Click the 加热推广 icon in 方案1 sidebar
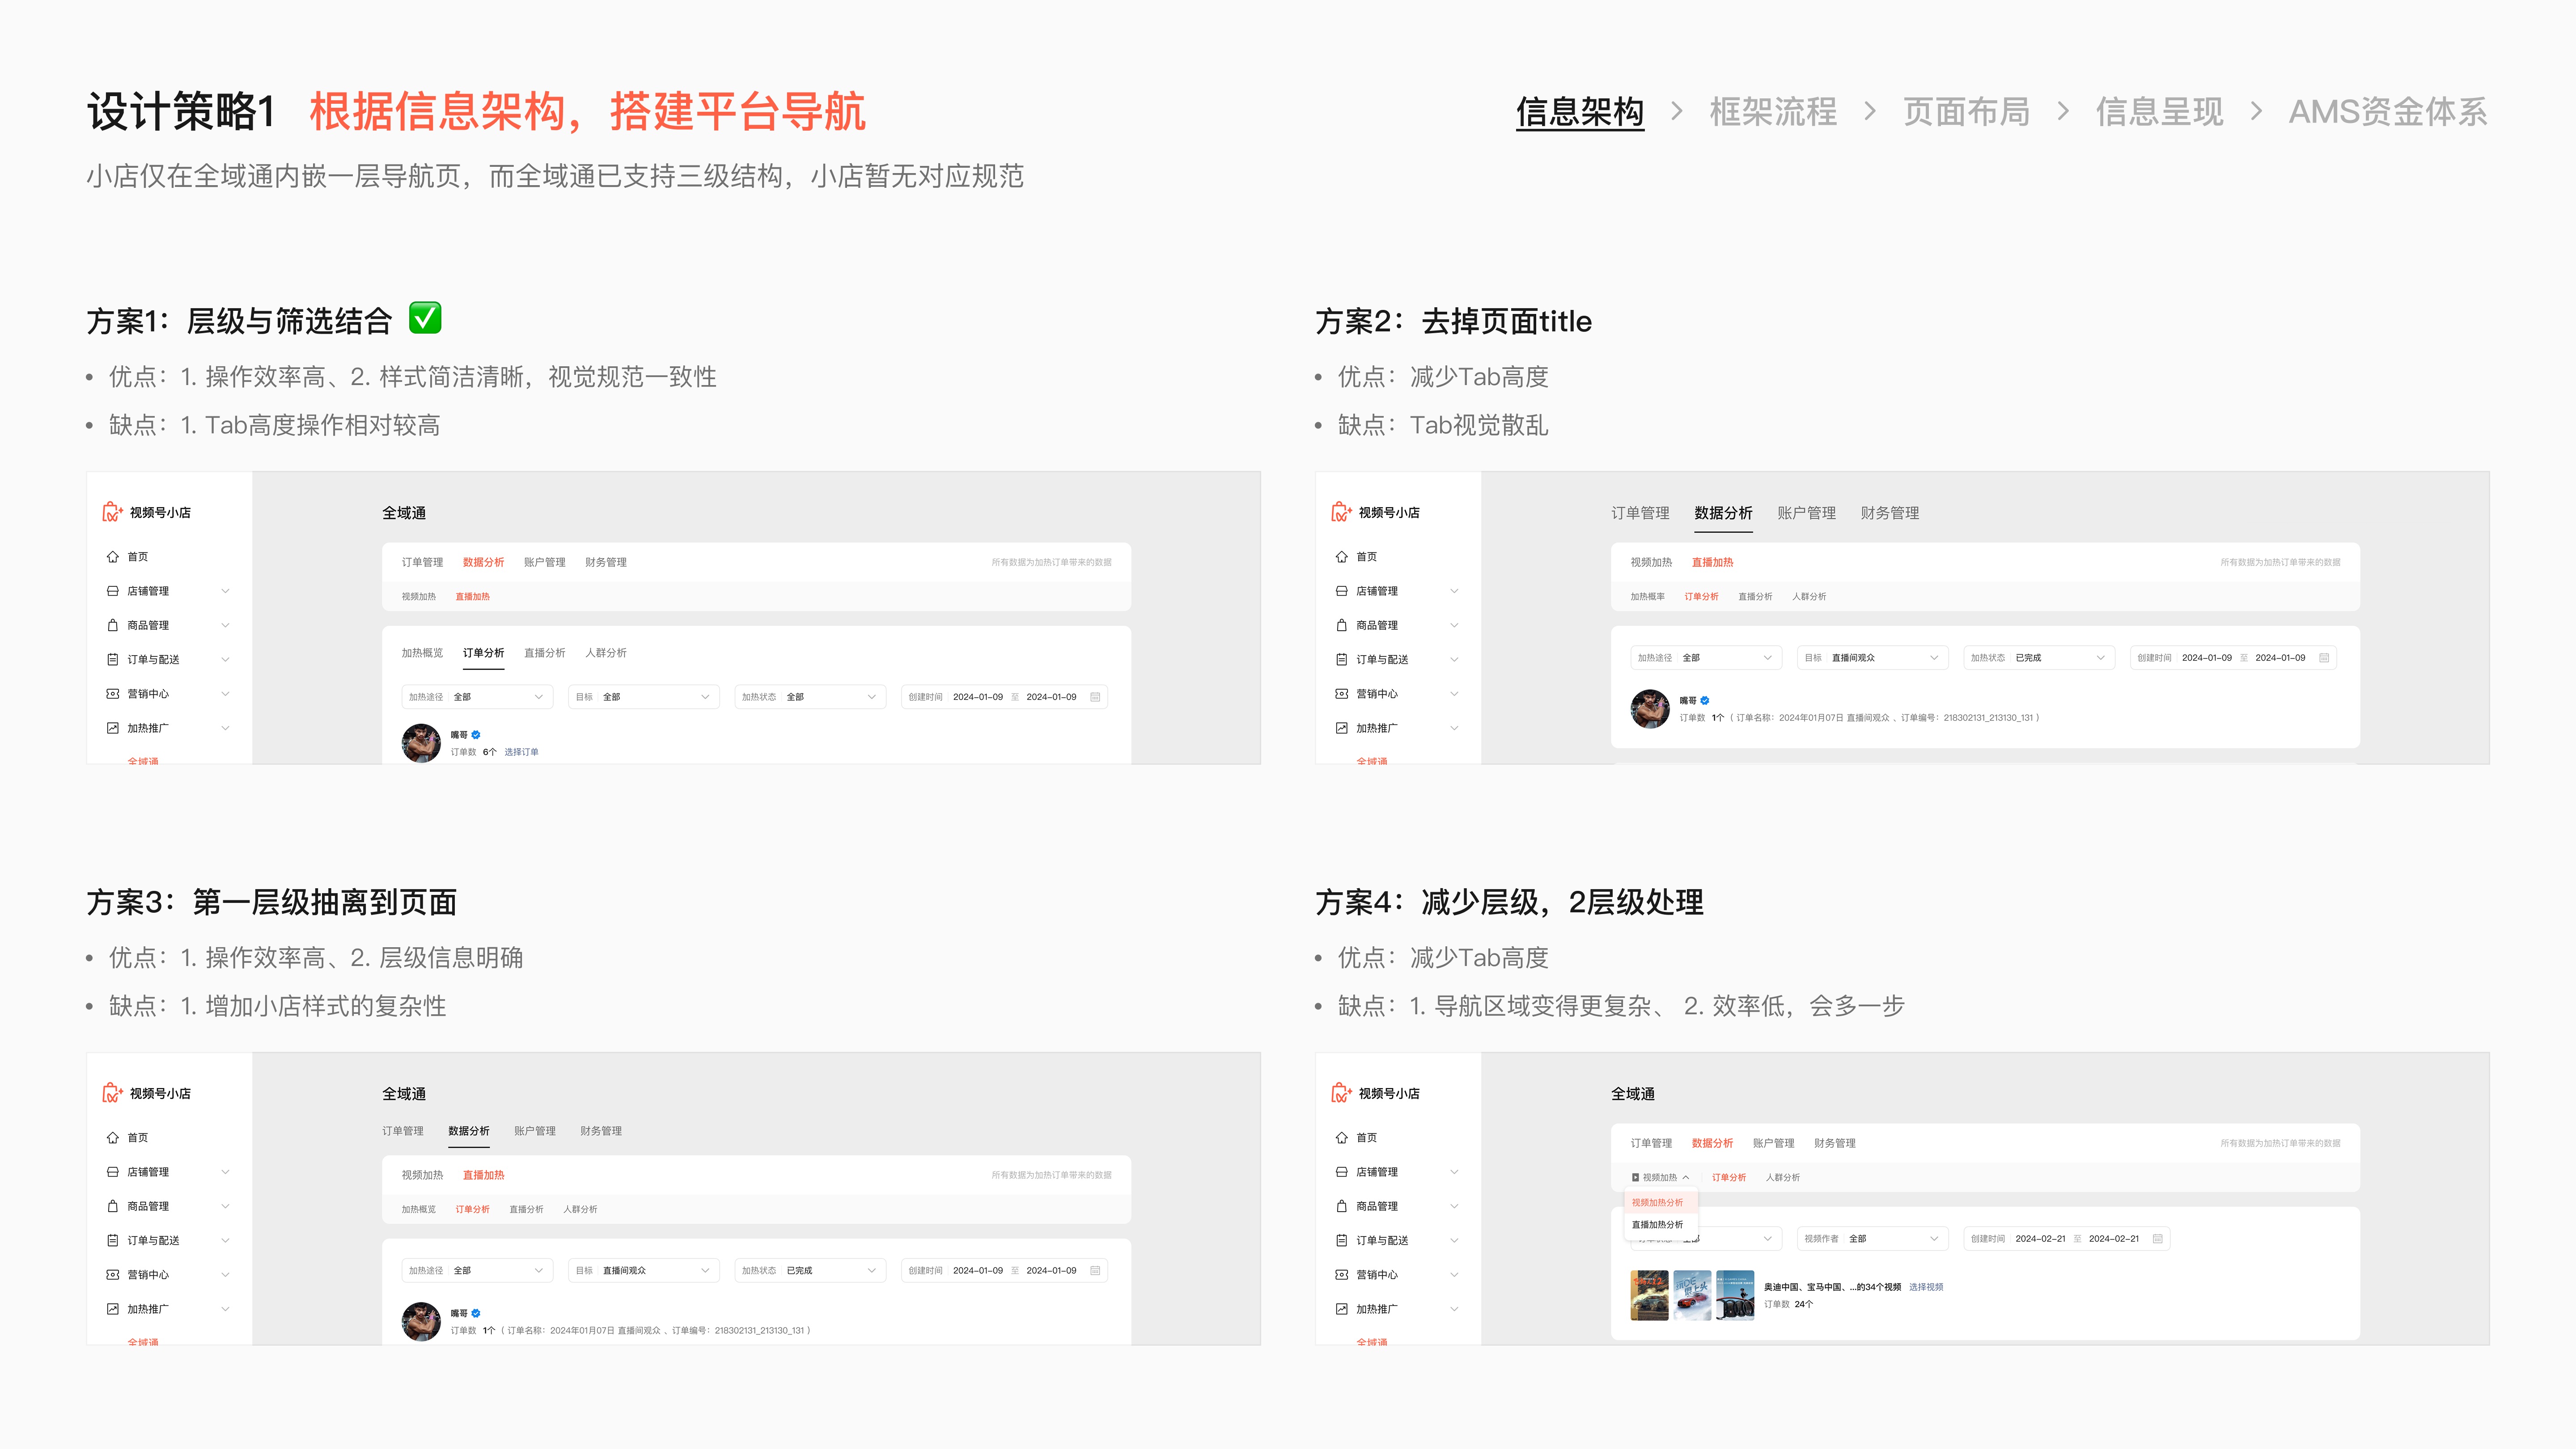The width and height of the screenshot is (2576, 1449). tap(113, 728)
